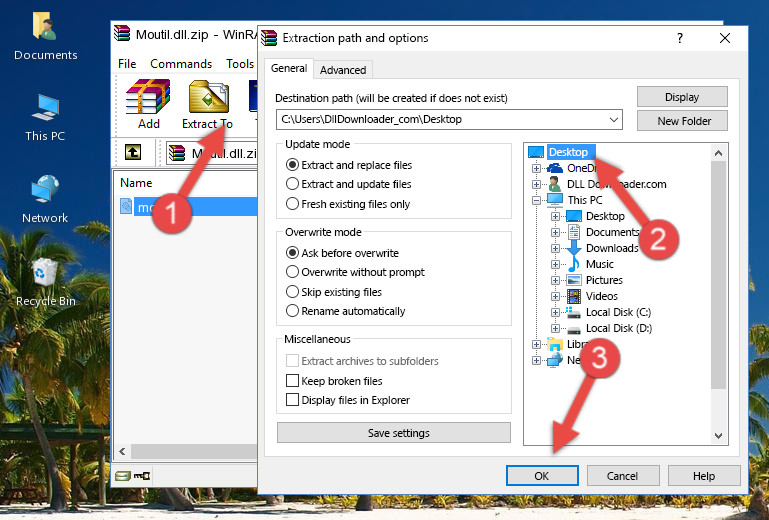Close the Extraction path and options dialog
The image size is (769, 520).
(x=725, y=38)
